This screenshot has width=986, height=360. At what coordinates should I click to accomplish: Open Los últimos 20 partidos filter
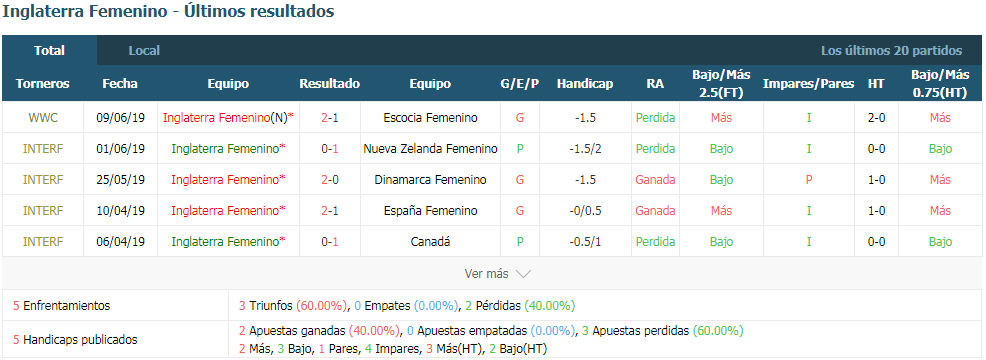[x=891, y=50]
